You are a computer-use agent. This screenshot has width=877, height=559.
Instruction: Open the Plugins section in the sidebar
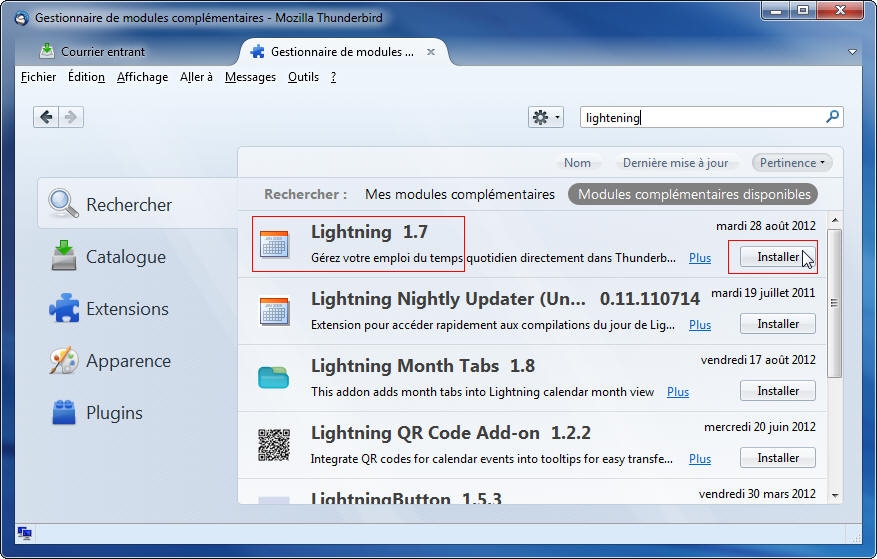coord(138,412)
